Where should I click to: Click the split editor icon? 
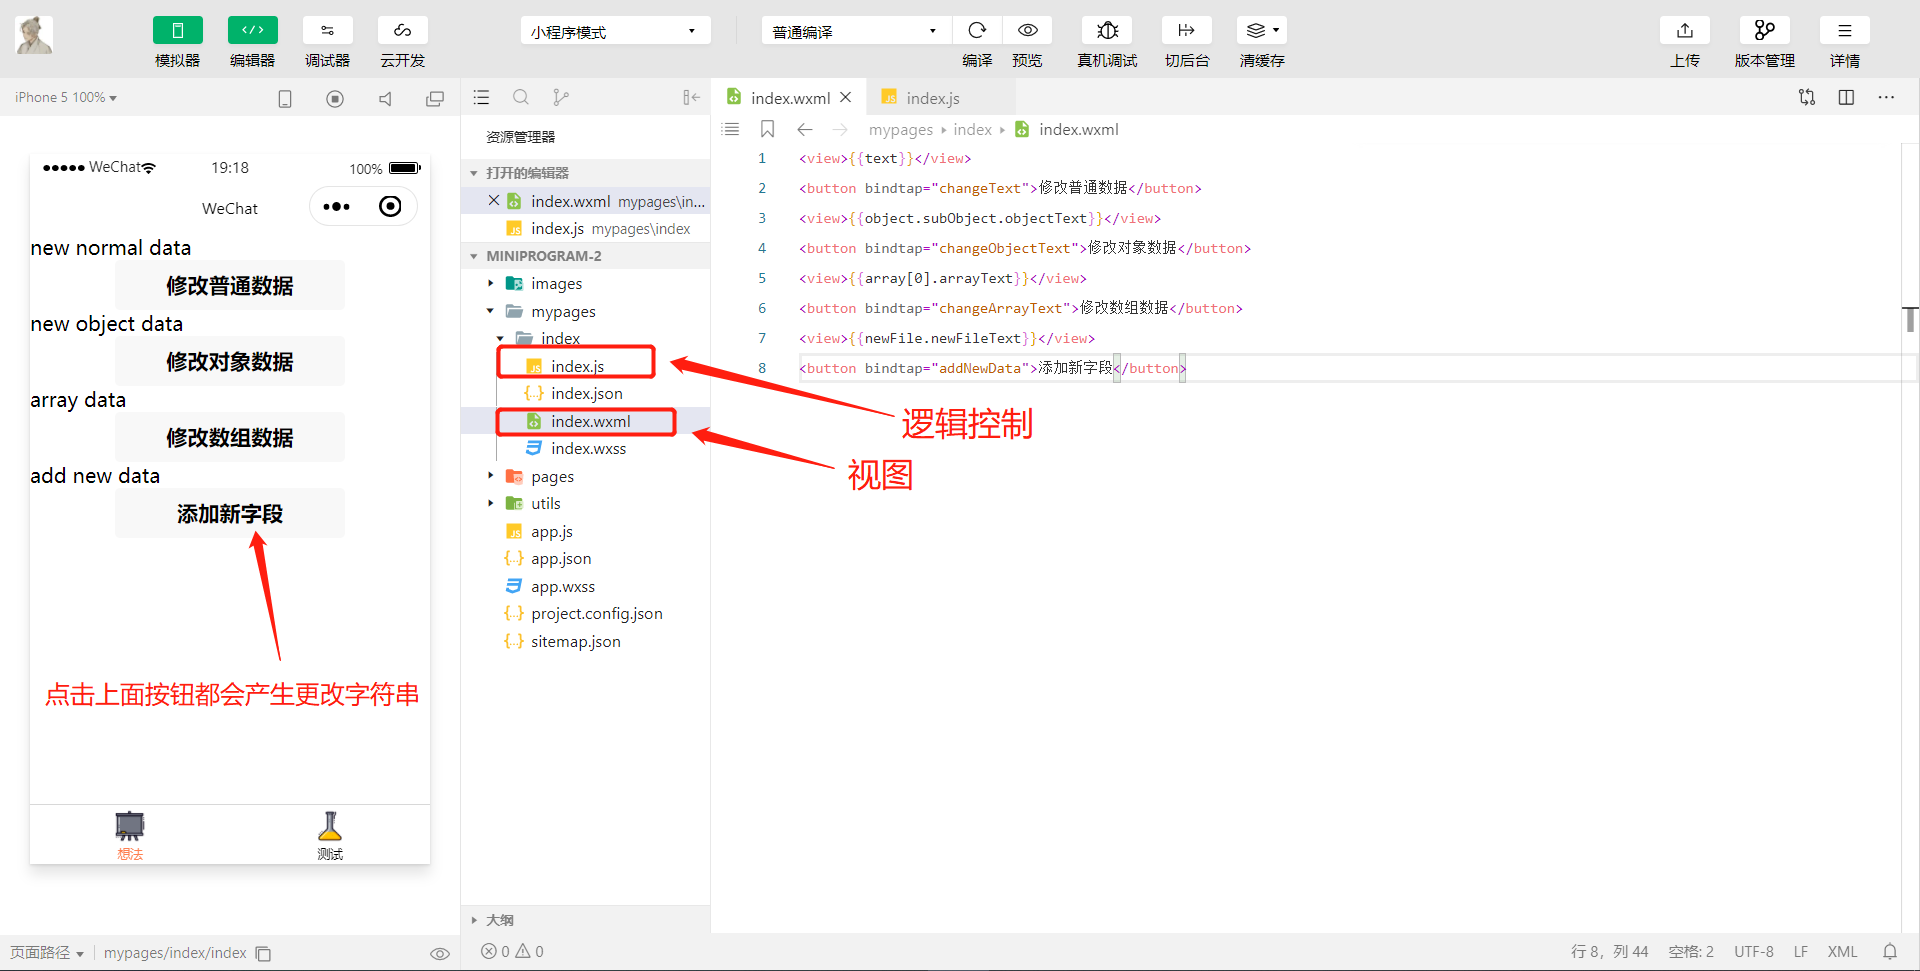pos(1846,97)
